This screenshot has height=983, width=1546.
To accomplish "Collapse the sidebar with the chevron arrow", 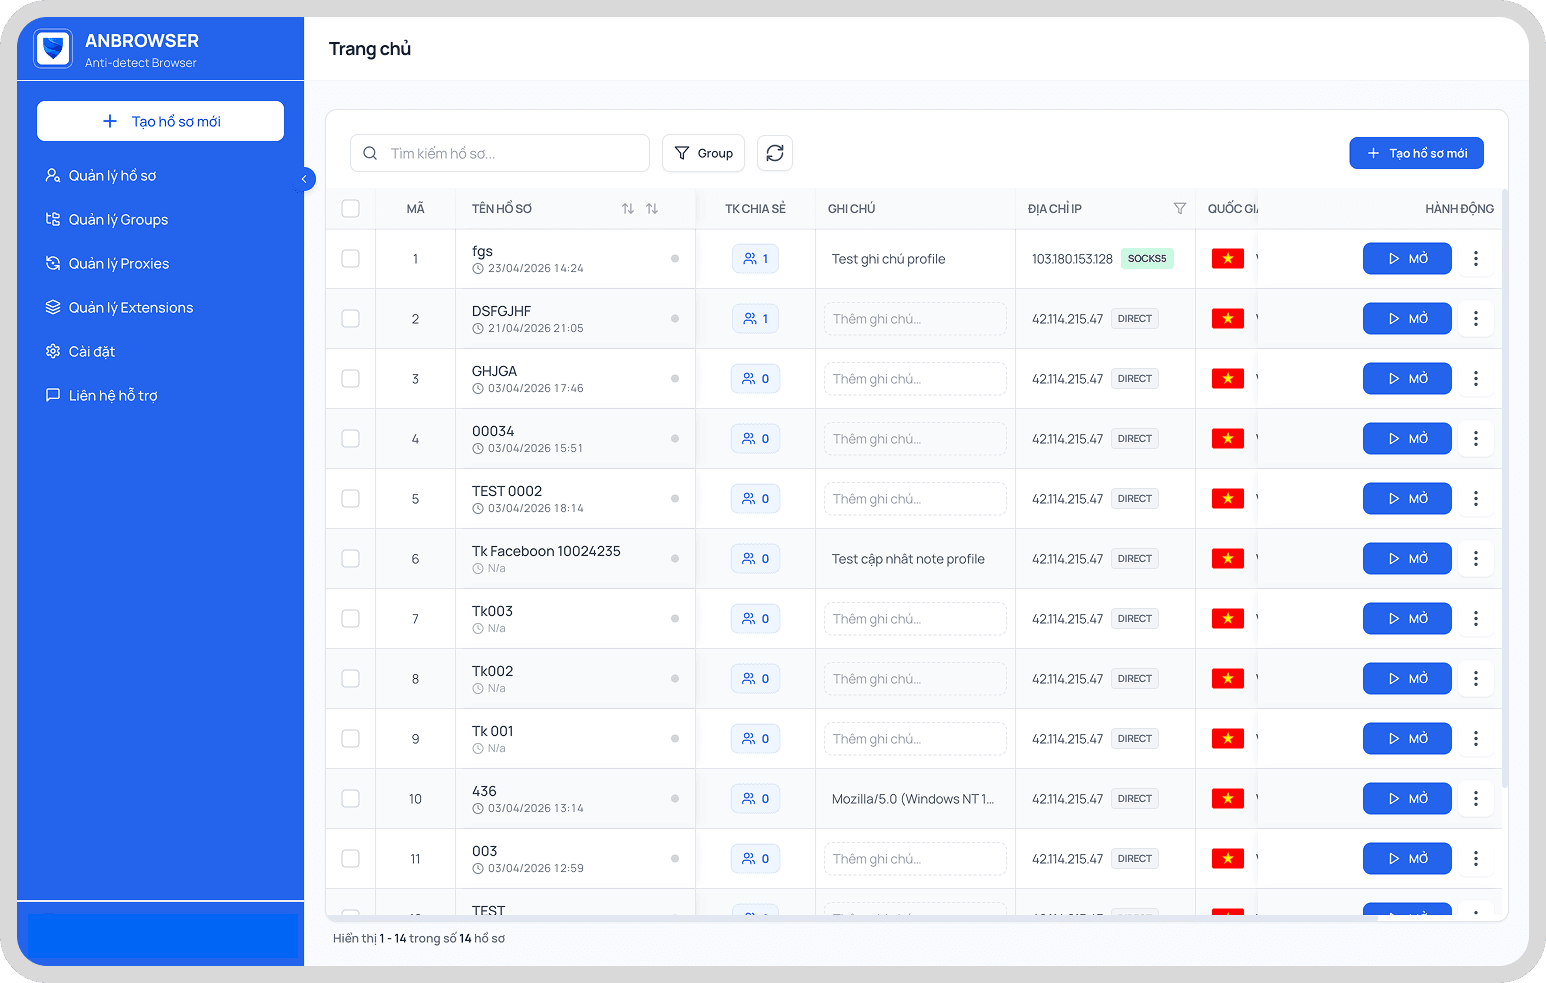I will point(304,179).
